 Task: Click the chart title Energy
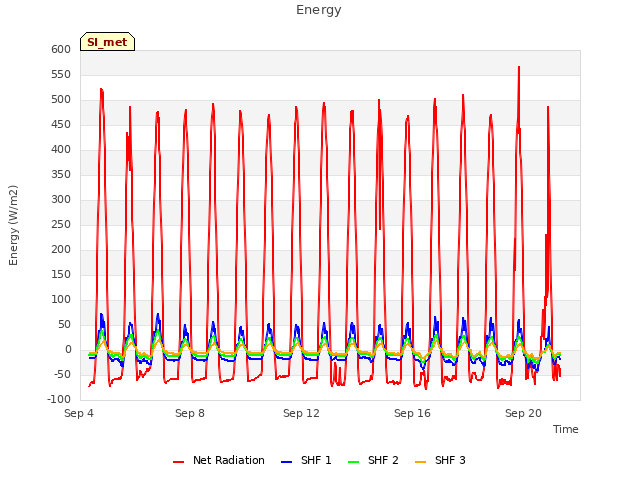(x=319, y=10)
